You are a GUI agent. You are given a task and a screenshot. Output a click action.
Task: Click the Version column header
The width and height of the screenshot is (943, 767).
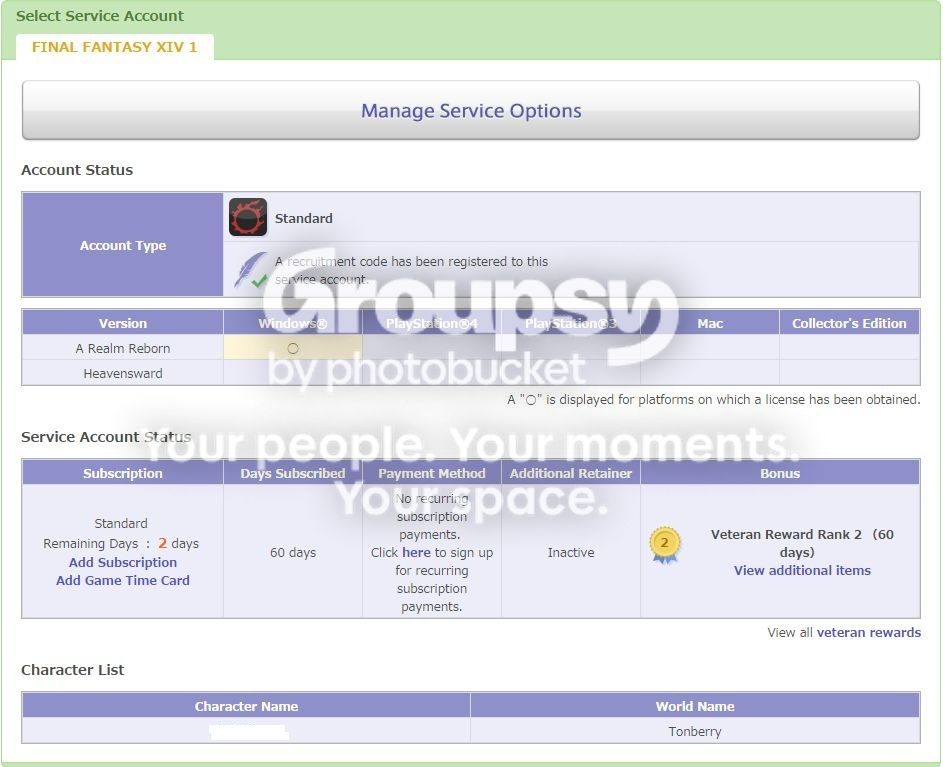point(123,323)
